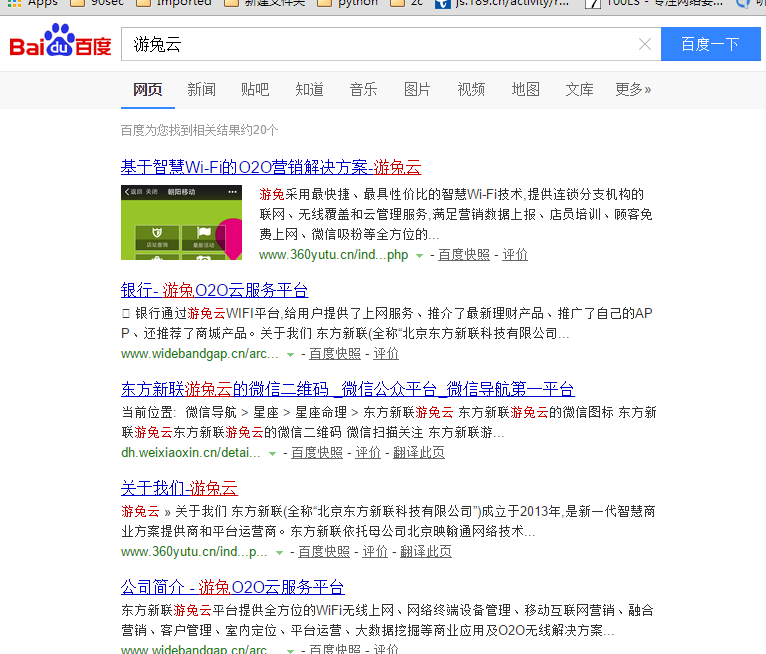Screen dimensions: 766x654
Task: Open the Imported bookmarks folder
Action: (x=174, y=3)
